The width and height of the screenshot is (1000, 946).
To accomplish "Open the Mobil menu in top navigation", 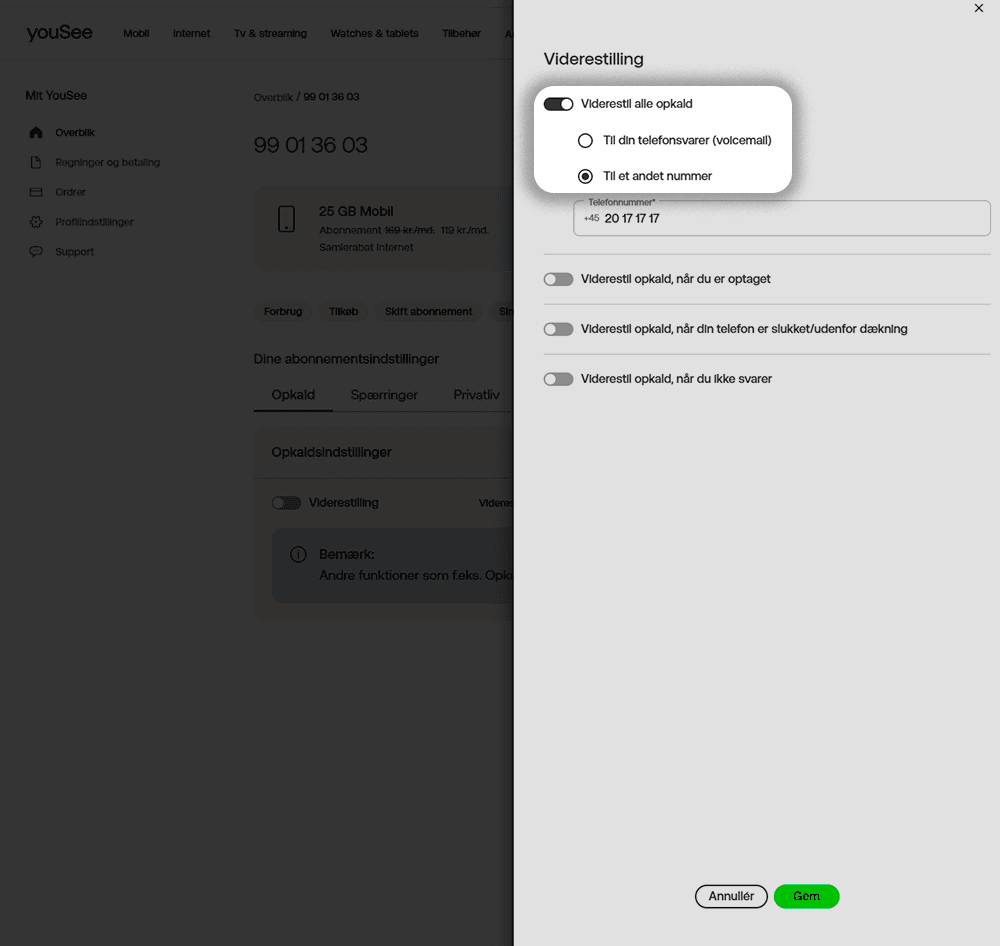I will coord(136,34).
